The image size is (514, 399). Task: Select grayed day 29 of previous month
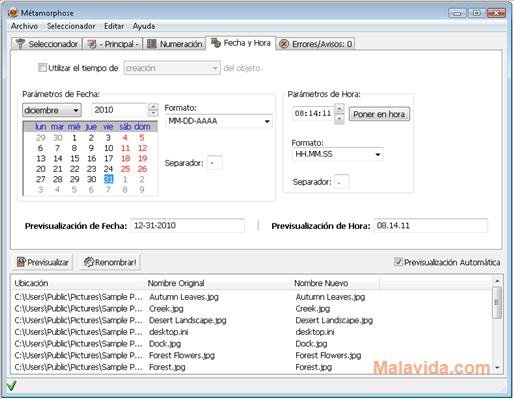tap(41, 138)
